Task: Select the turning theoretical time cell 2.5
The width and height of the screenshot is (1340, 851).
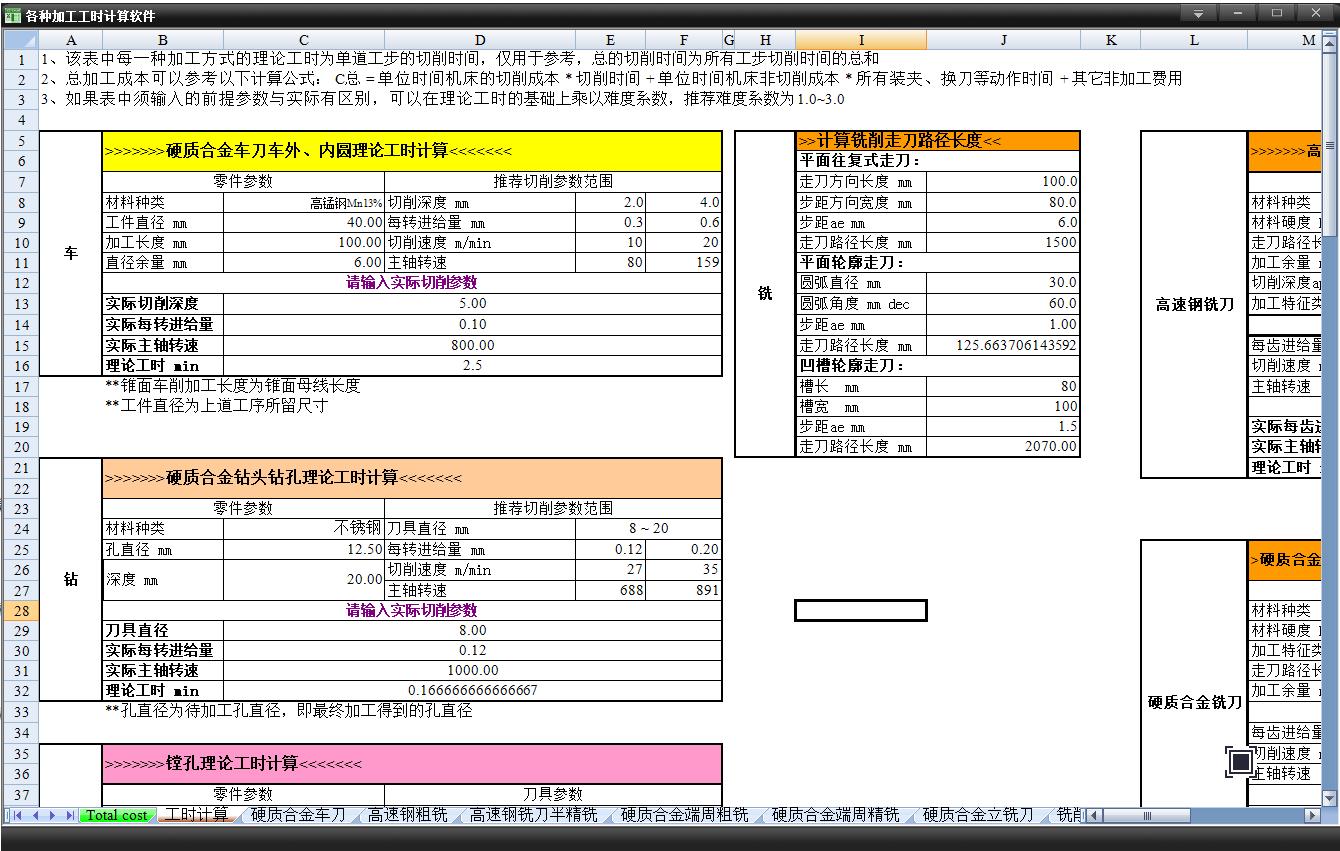Action: click(473, 366)
